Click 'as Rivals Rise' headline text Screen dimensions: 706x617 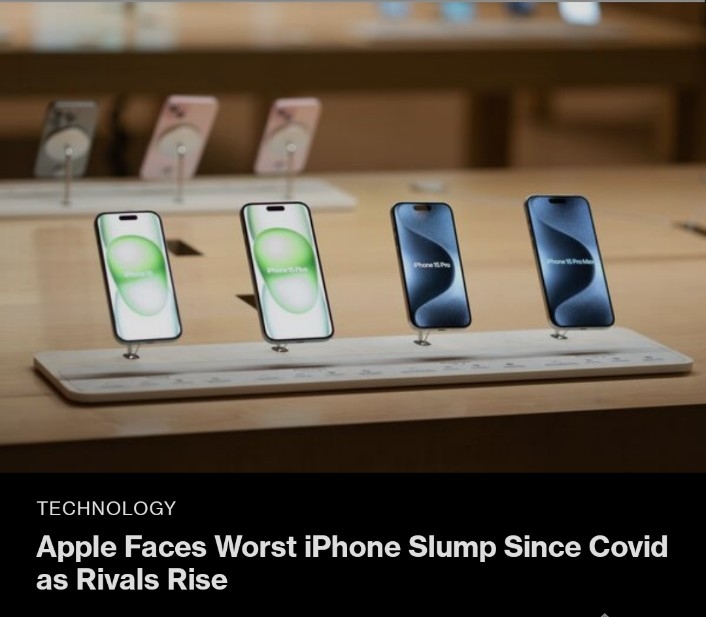(x=131, y=579)
